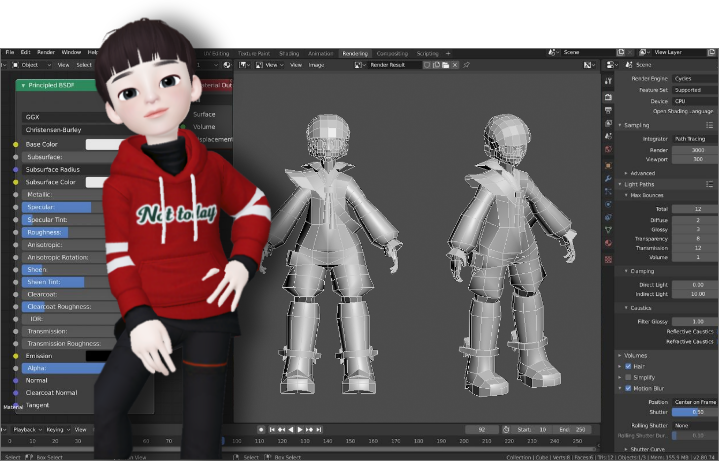This screenshot has width=719, height=461.
Task: Click the browse image icon before Render Result
Action: pos(359,65)
